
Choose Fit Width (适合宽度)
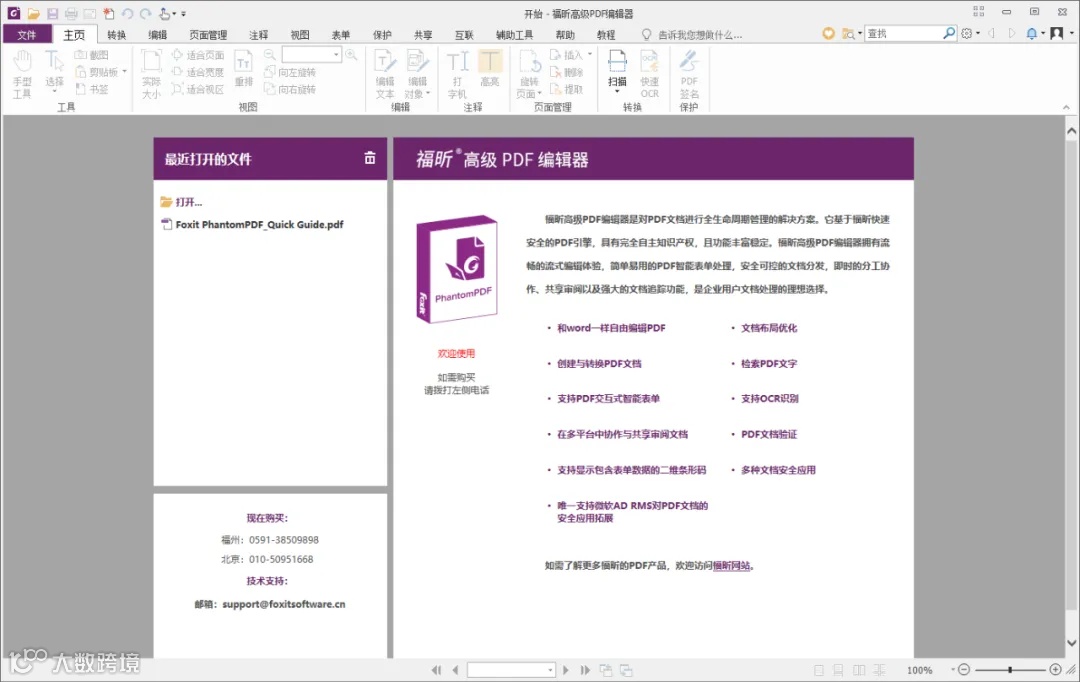[198, 72]
